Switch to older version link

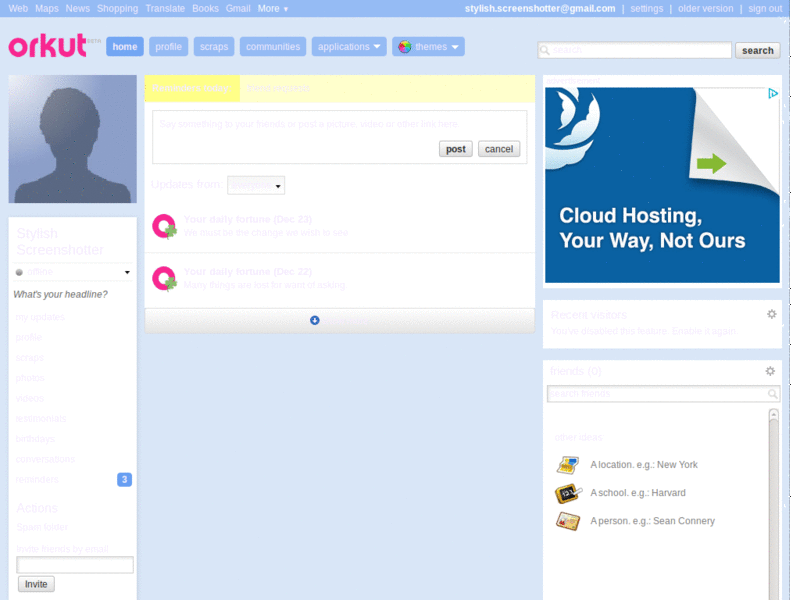(705, 9)
